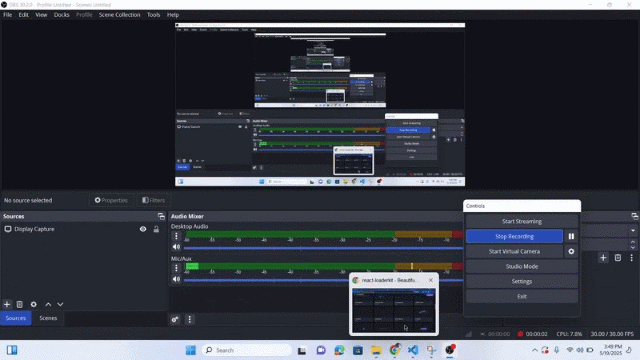Move source up with the up arrow
The image size is (640, 360).
click(48, 304)
